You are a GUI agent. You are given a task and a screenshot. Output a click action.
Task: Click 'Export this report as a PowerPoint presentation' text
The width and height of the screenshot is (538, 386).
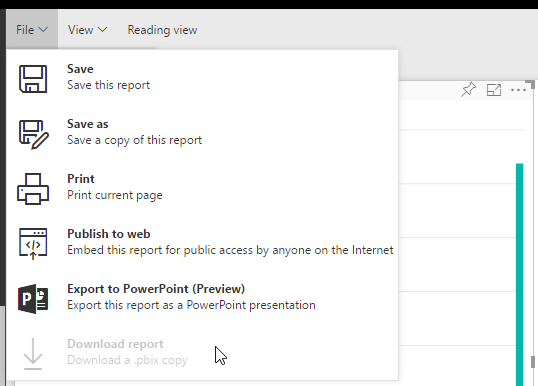191,305
